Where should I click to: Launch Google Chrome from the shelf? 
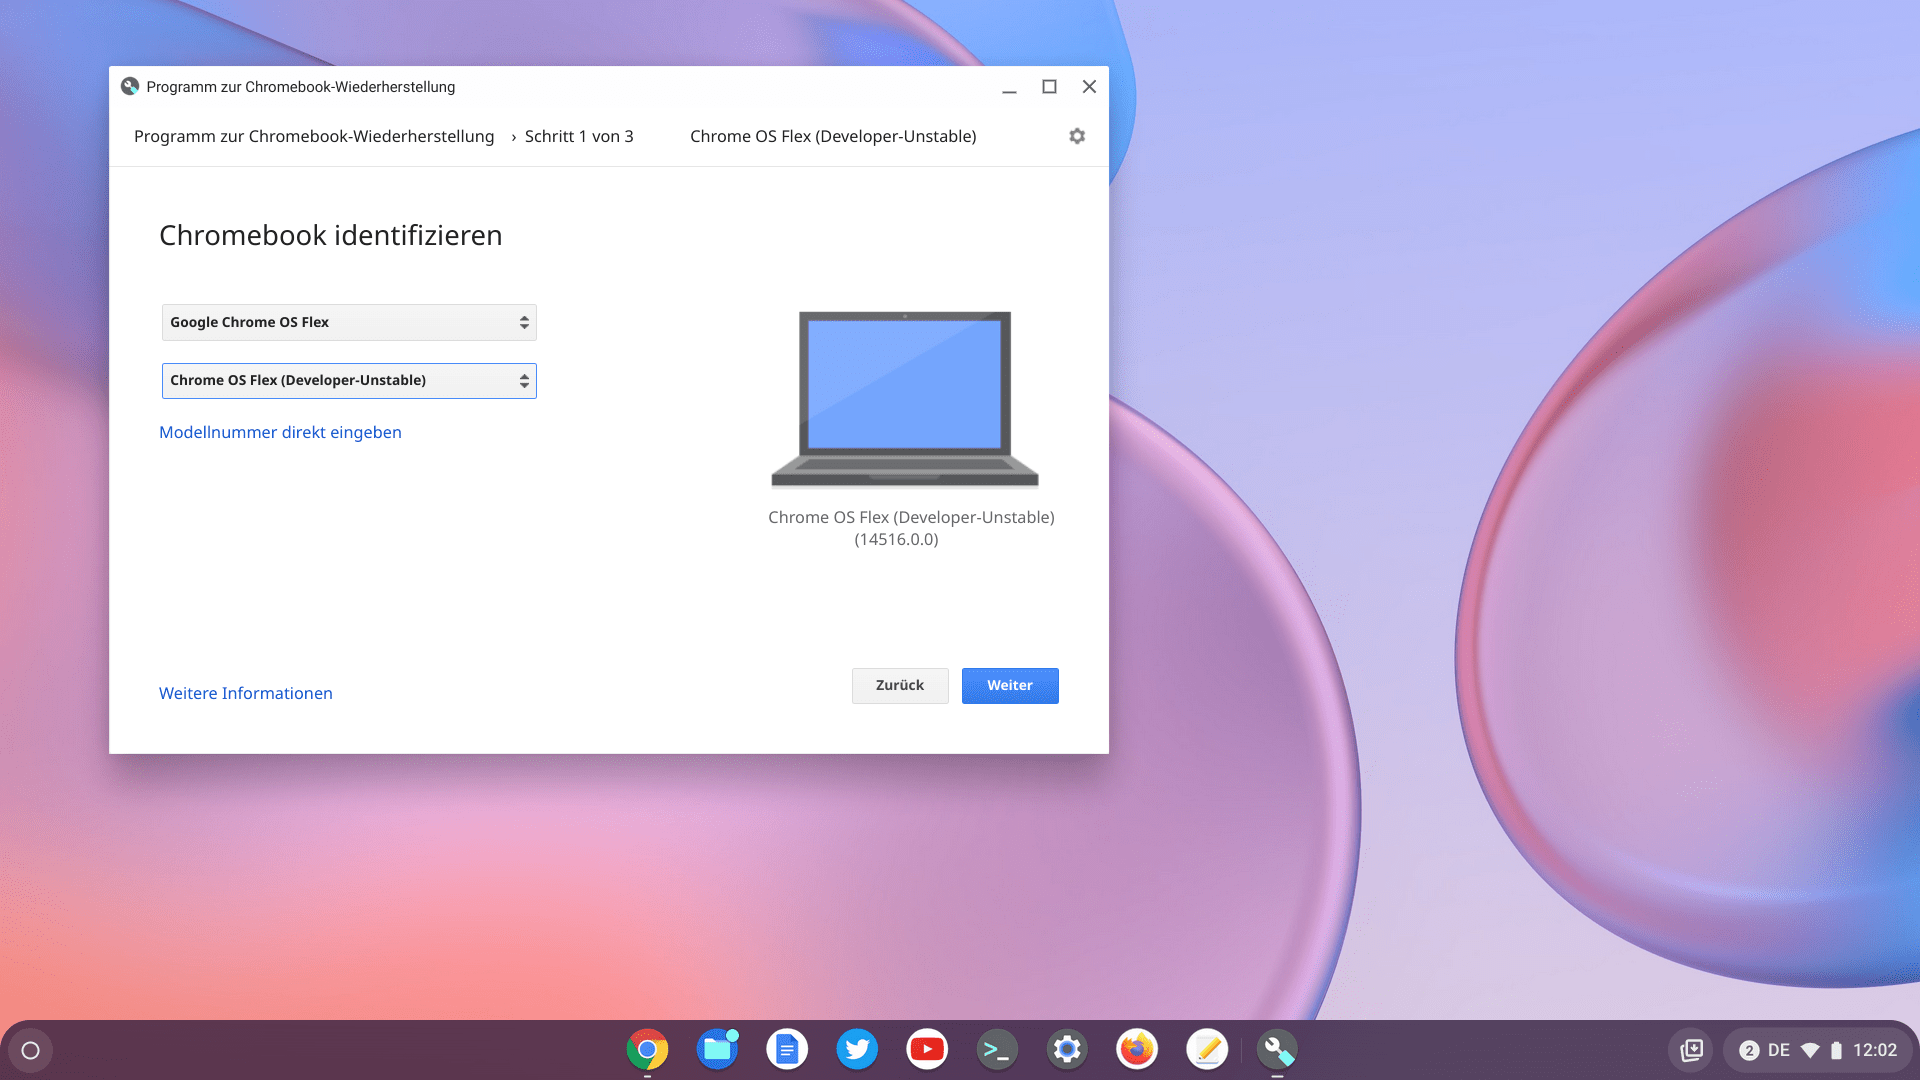(x=647, y=1049)
